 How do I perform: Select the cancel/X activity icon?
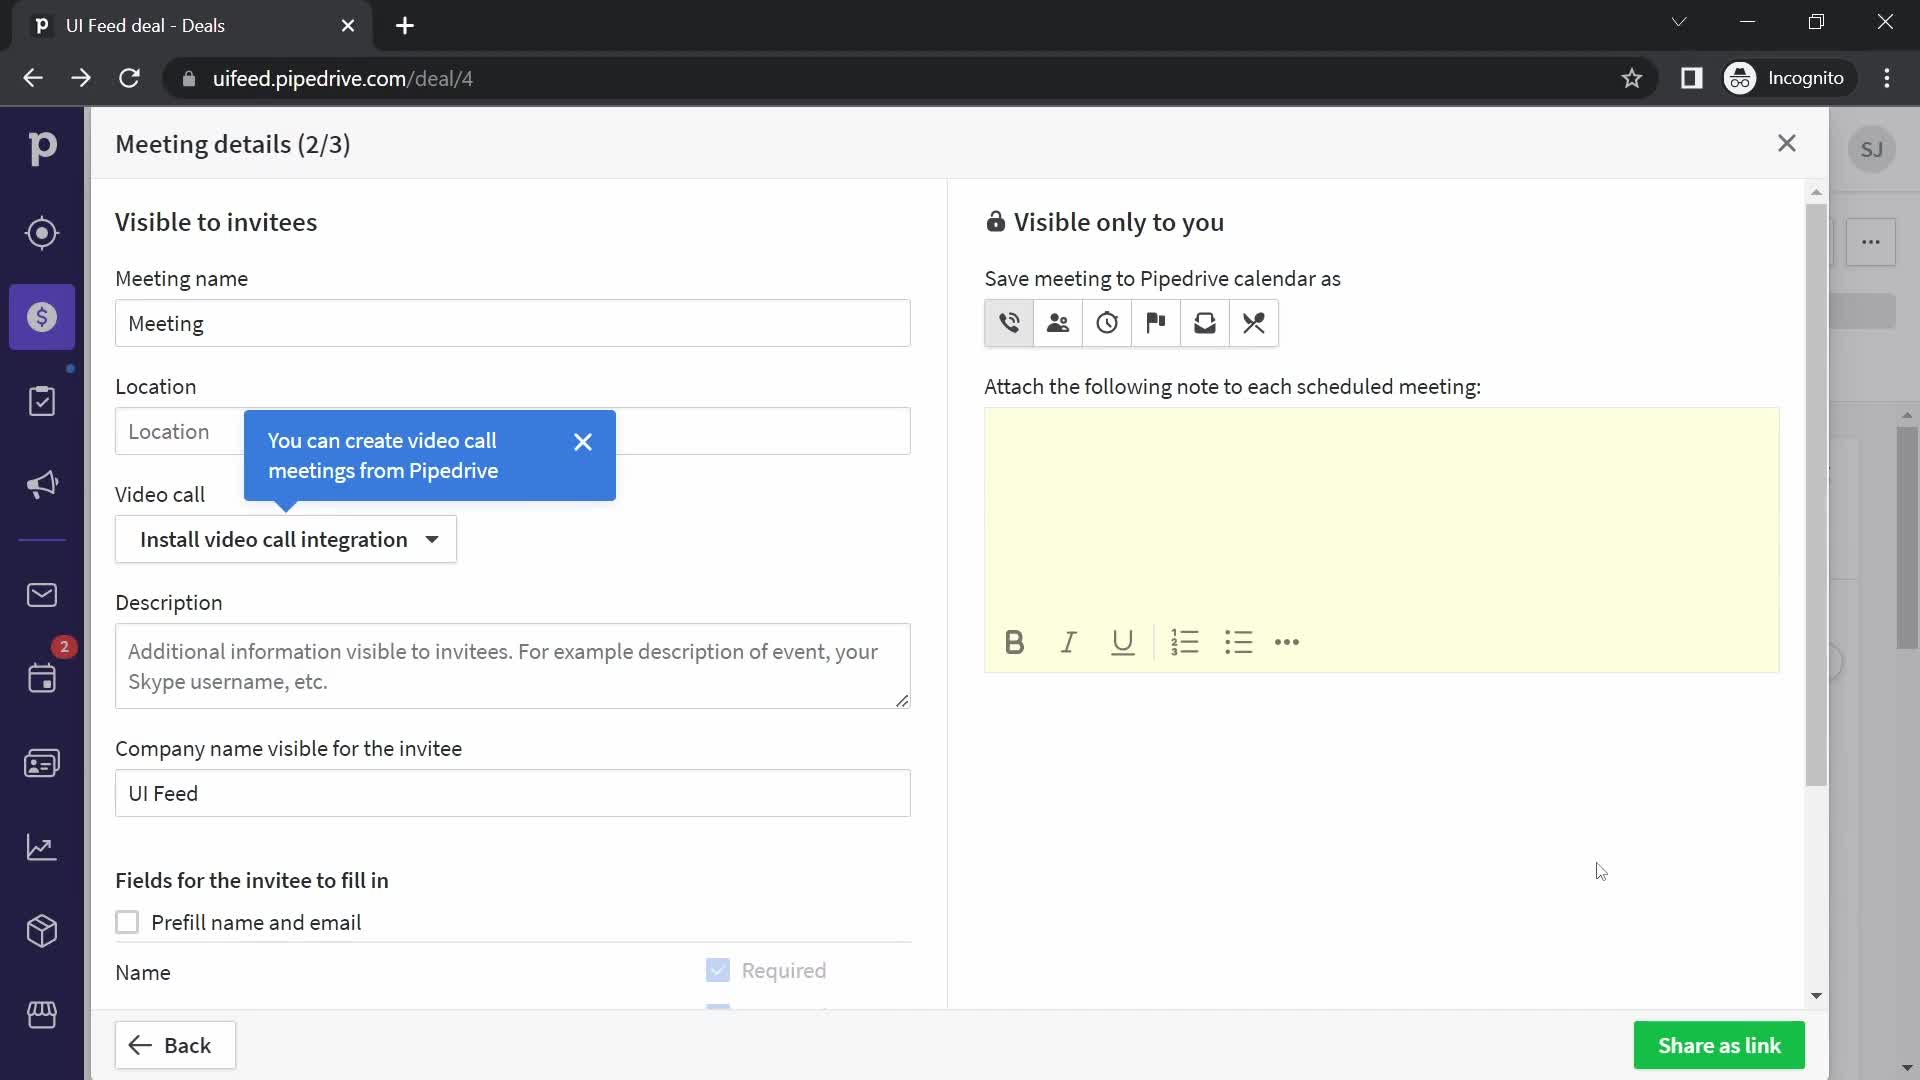tap(1254, 322)
